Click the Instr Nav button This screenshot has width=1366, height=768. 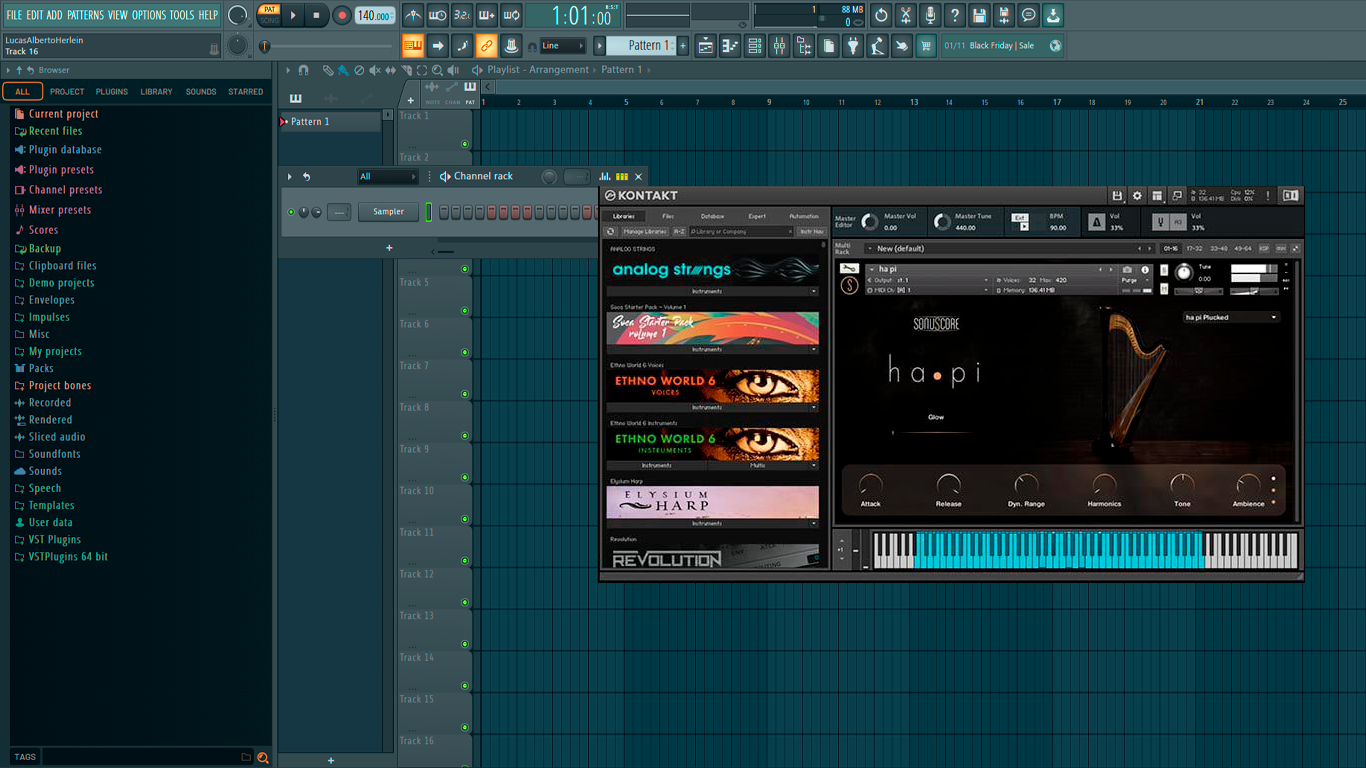click(x=811, y=231)
